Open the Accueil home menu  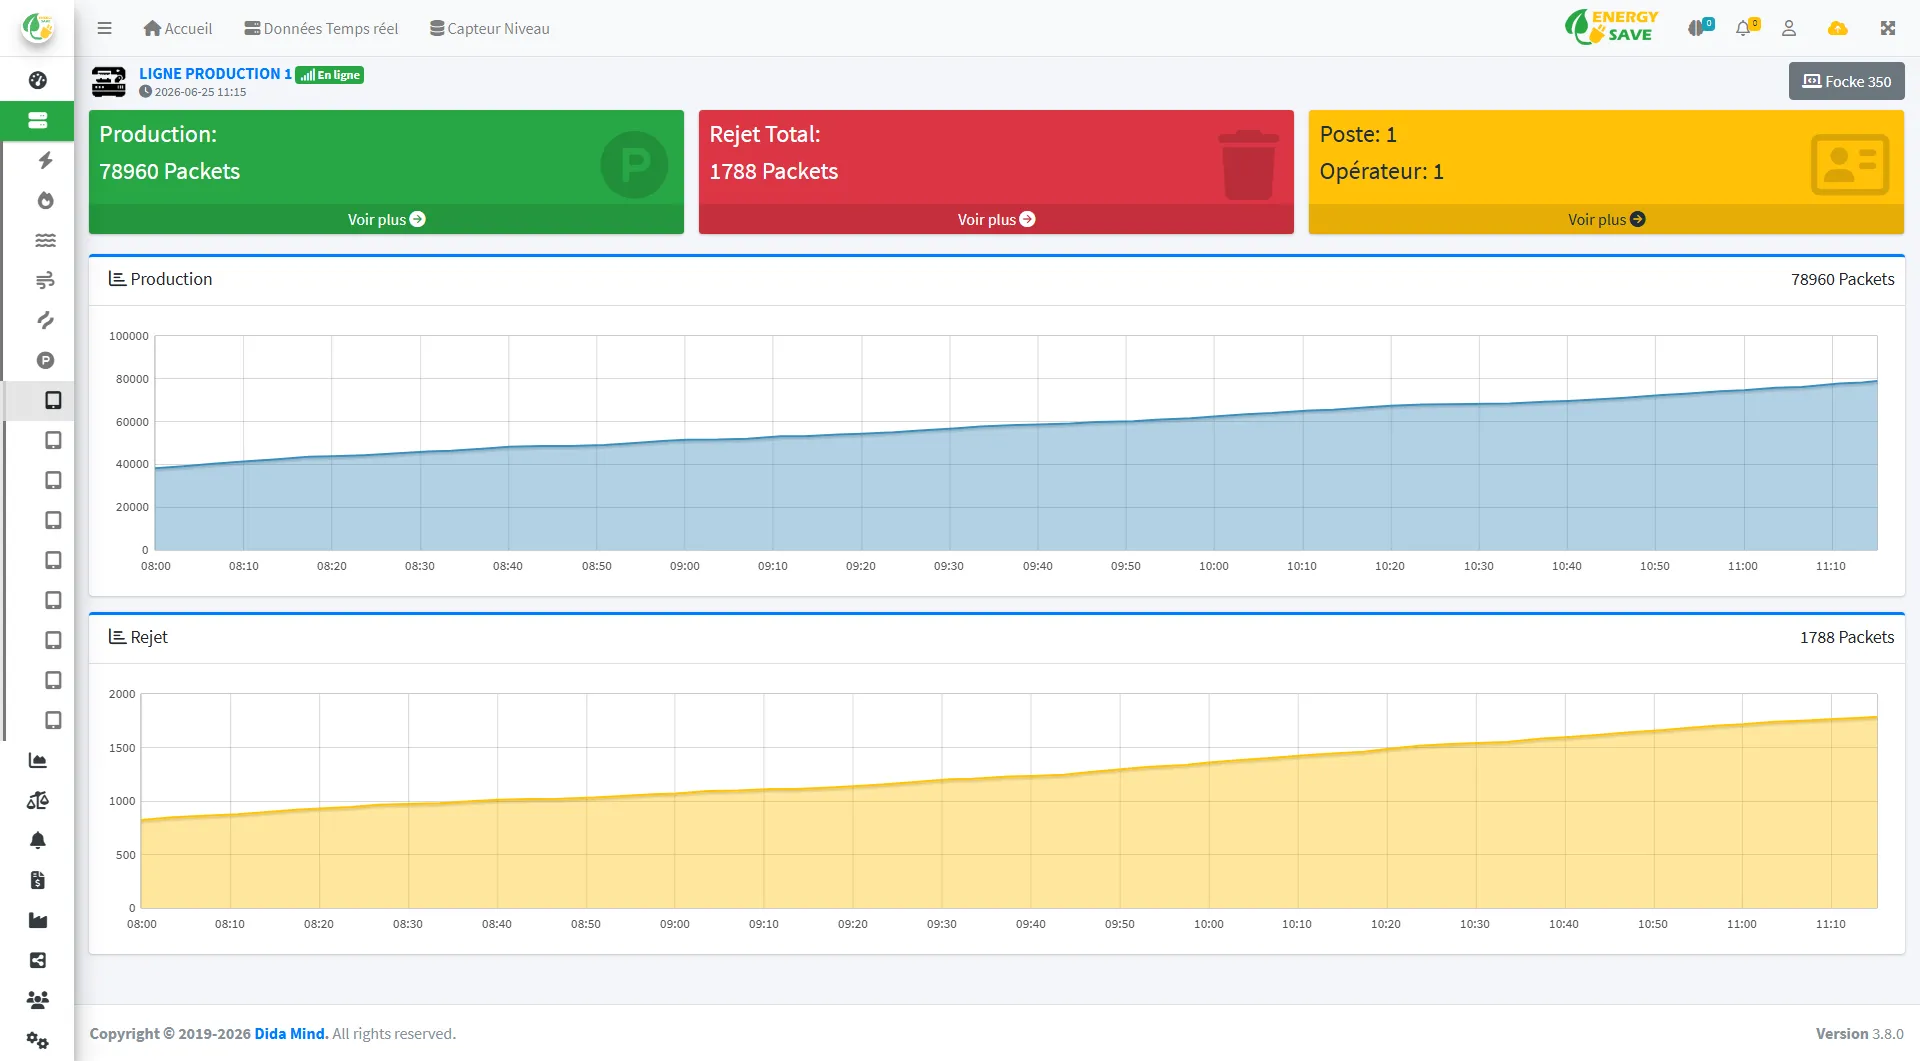point(178,28)
